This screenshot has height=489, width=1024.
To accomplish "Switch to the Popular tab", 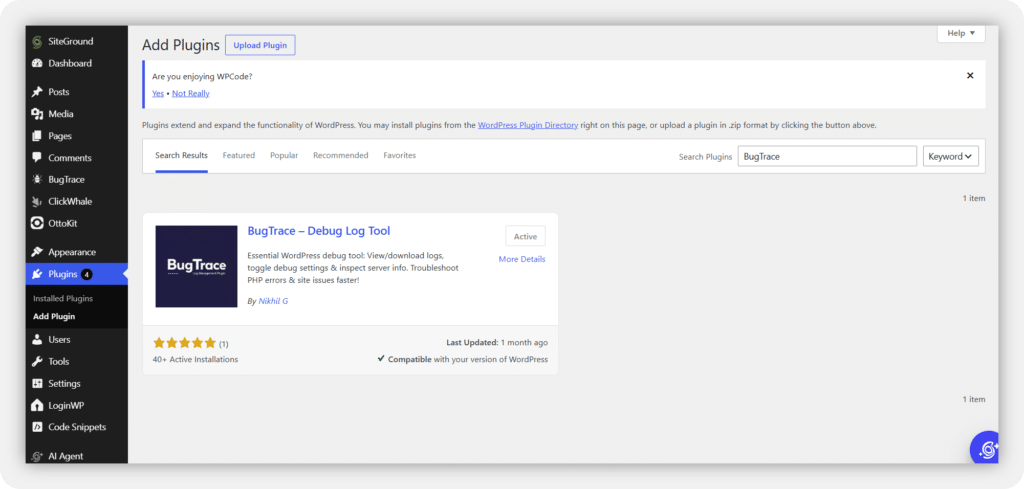I will [x=284, y=155].
